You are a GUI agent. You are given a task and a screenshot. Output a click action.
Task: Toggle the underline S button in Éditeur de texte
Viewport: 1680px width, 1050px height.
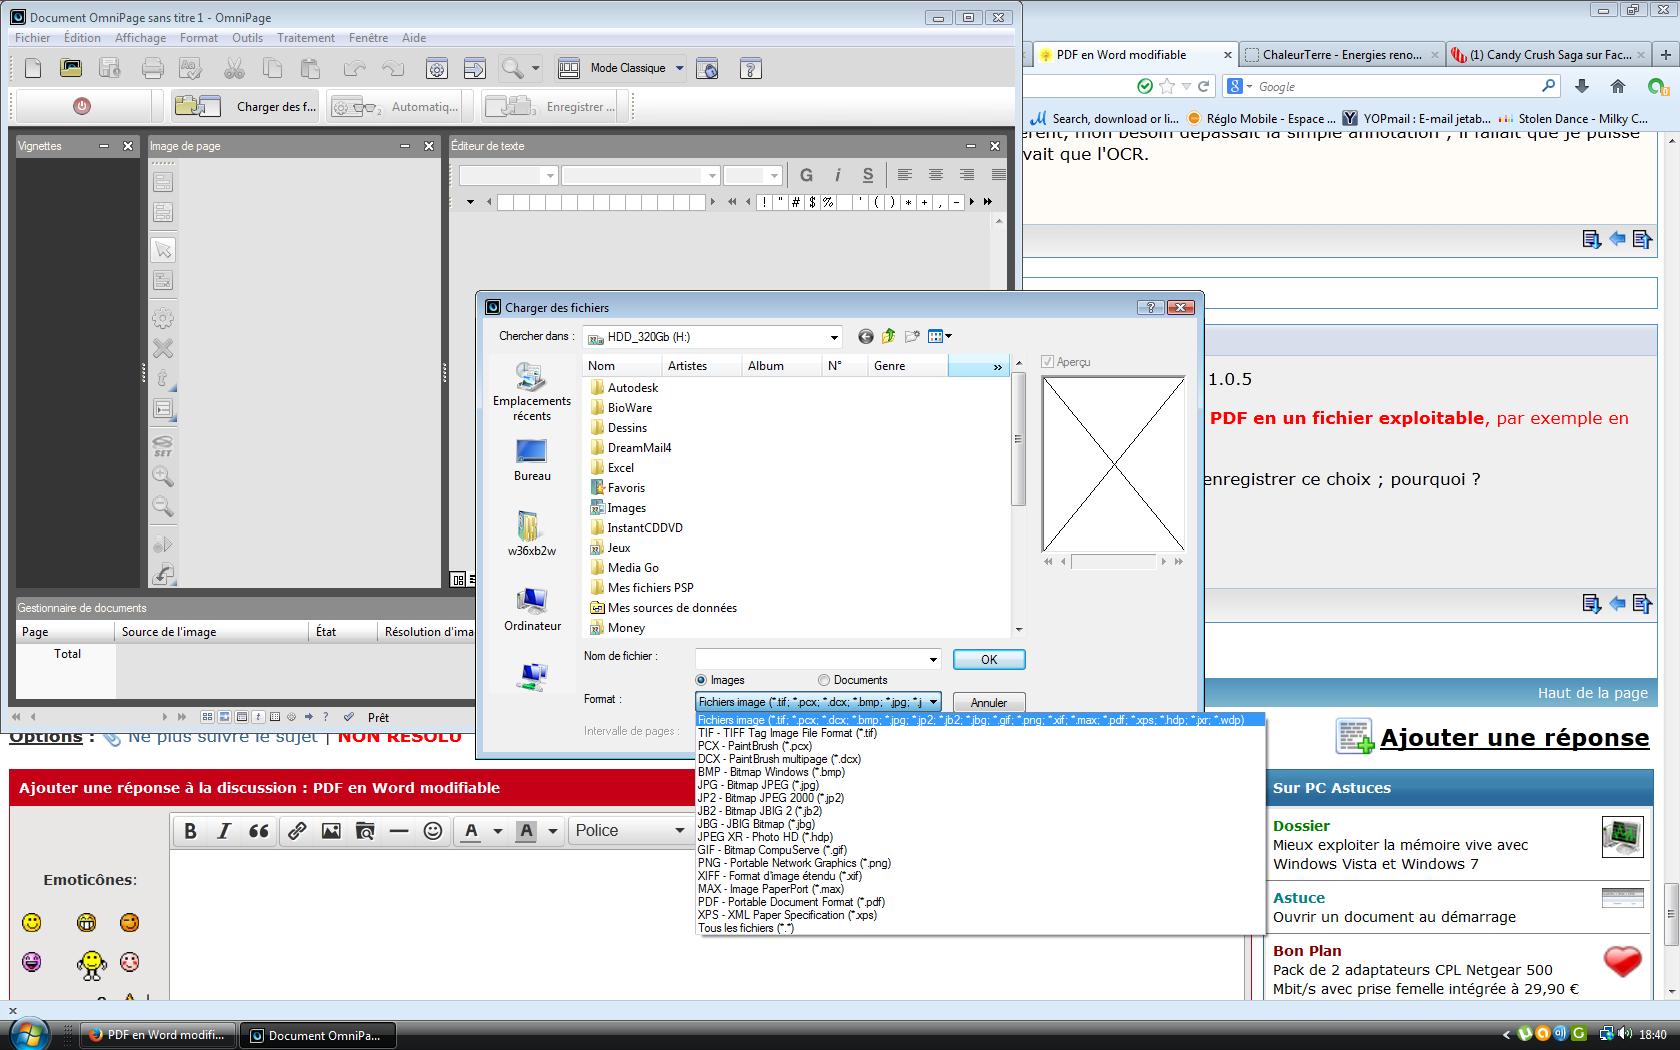(868, 175)
